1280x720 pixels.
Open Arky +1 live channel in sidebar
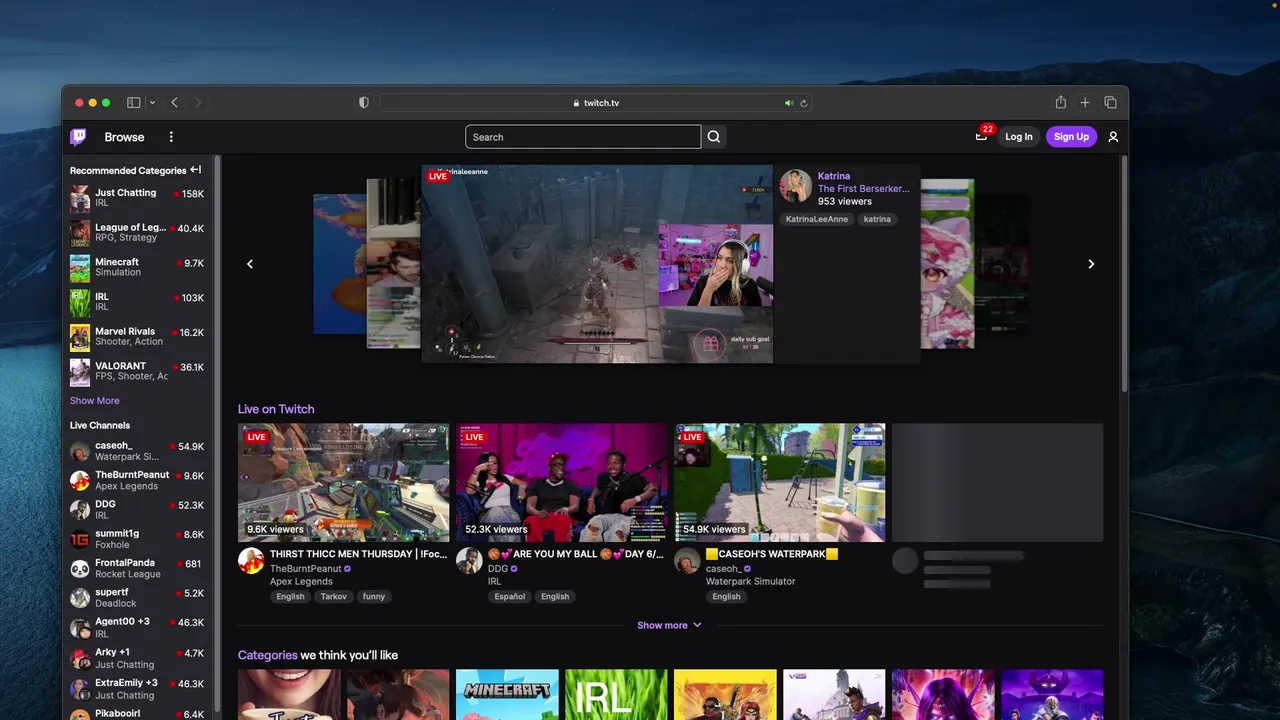[137, 658]
